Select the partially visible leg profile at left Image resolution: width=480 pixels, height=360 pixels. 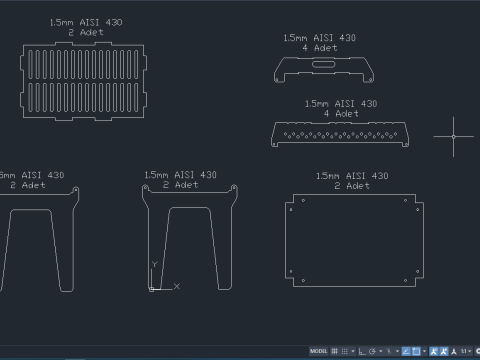pos(39,239)
